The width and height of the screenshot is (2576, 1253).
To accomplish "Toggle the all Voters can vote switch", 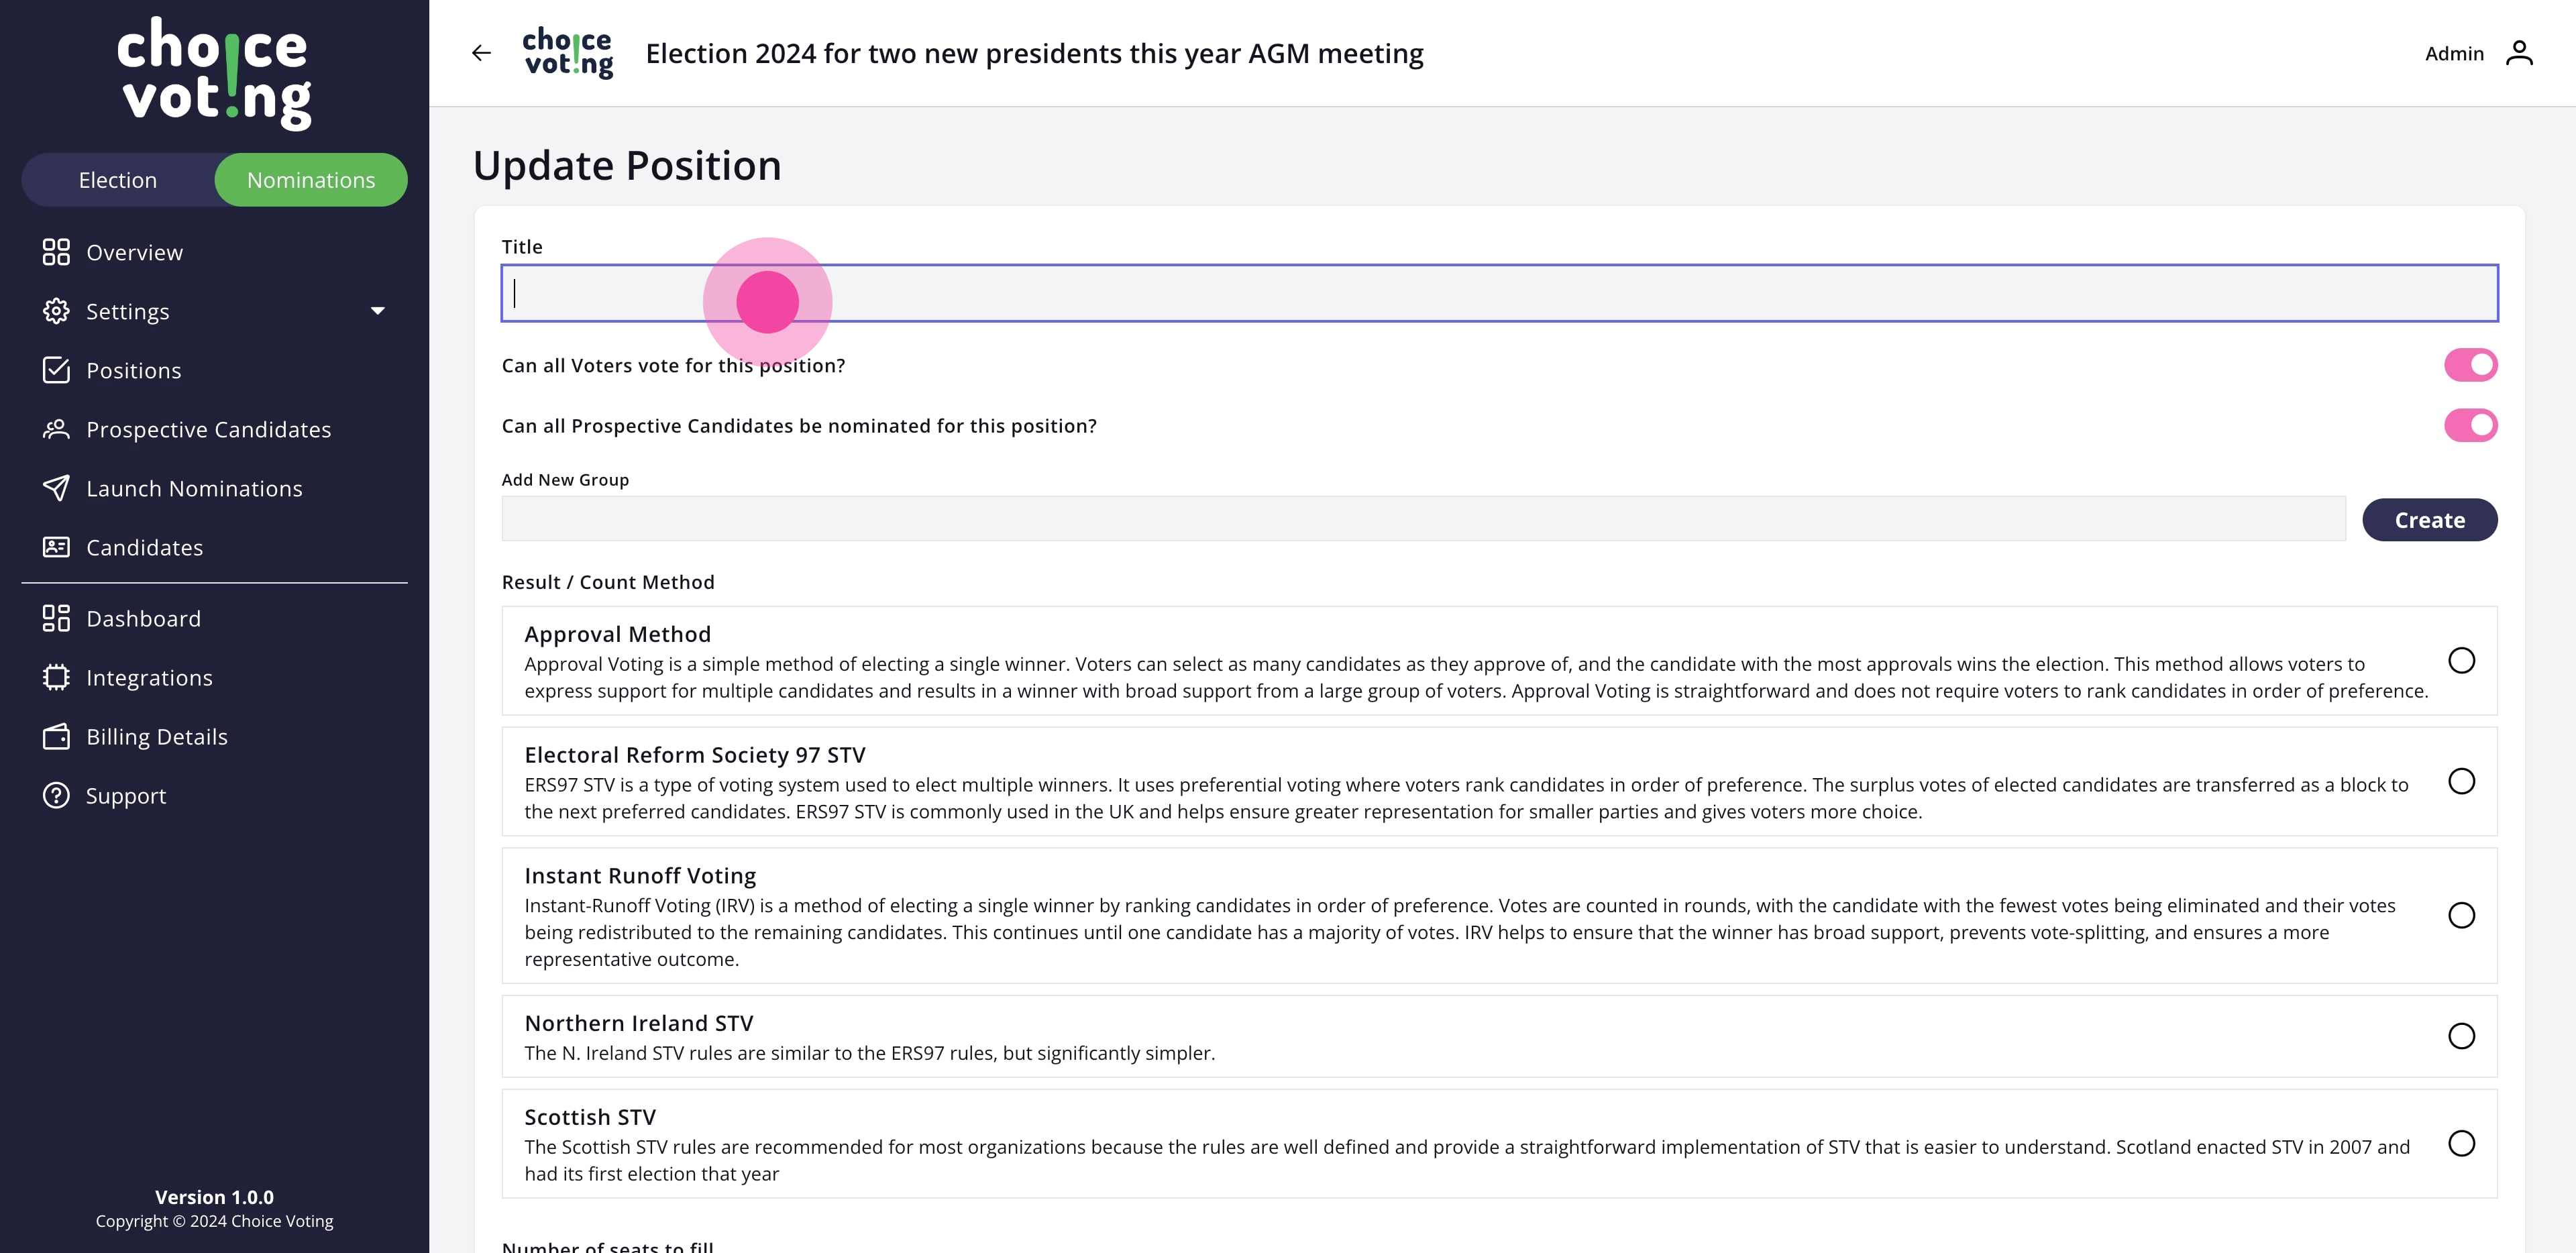I will coord(2470,365).
